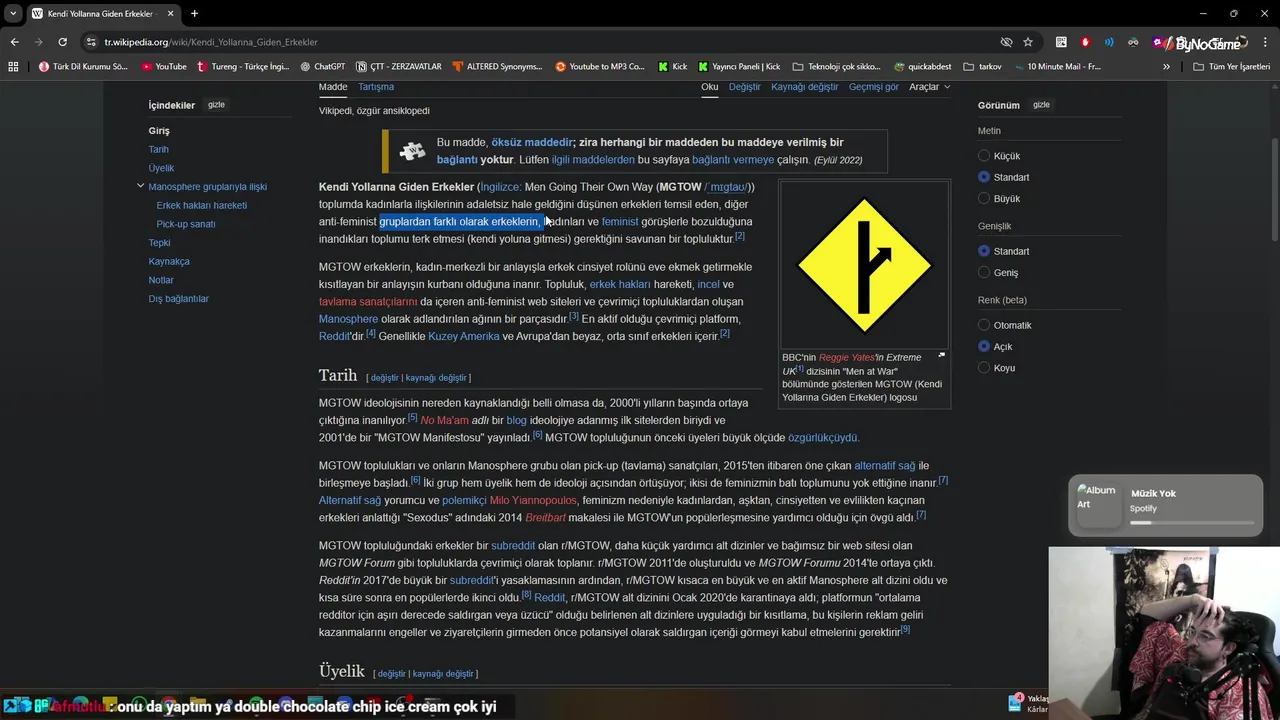The image size is (1280, 720).
Task: Jump to Kaynakça in contents
Action: [169, 261]
